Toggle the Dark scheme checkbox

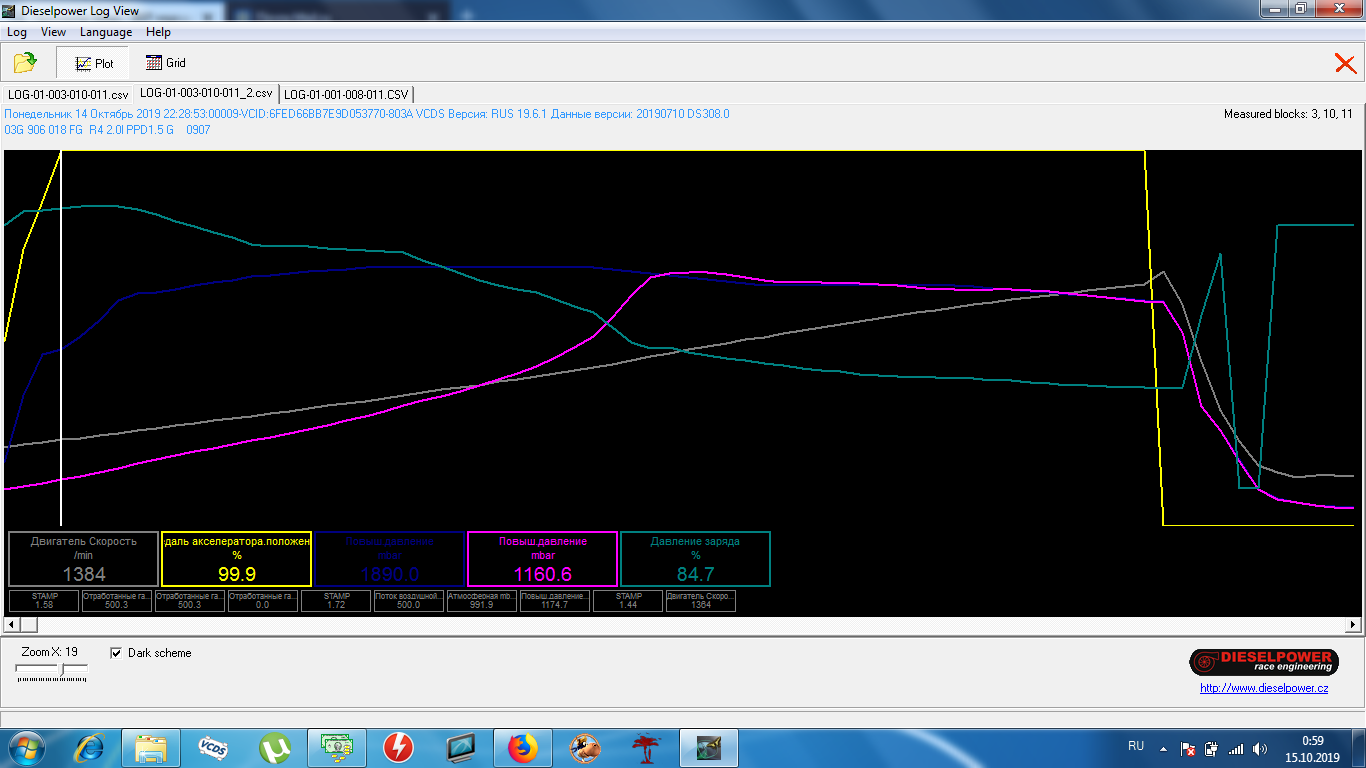coord(116,653)
